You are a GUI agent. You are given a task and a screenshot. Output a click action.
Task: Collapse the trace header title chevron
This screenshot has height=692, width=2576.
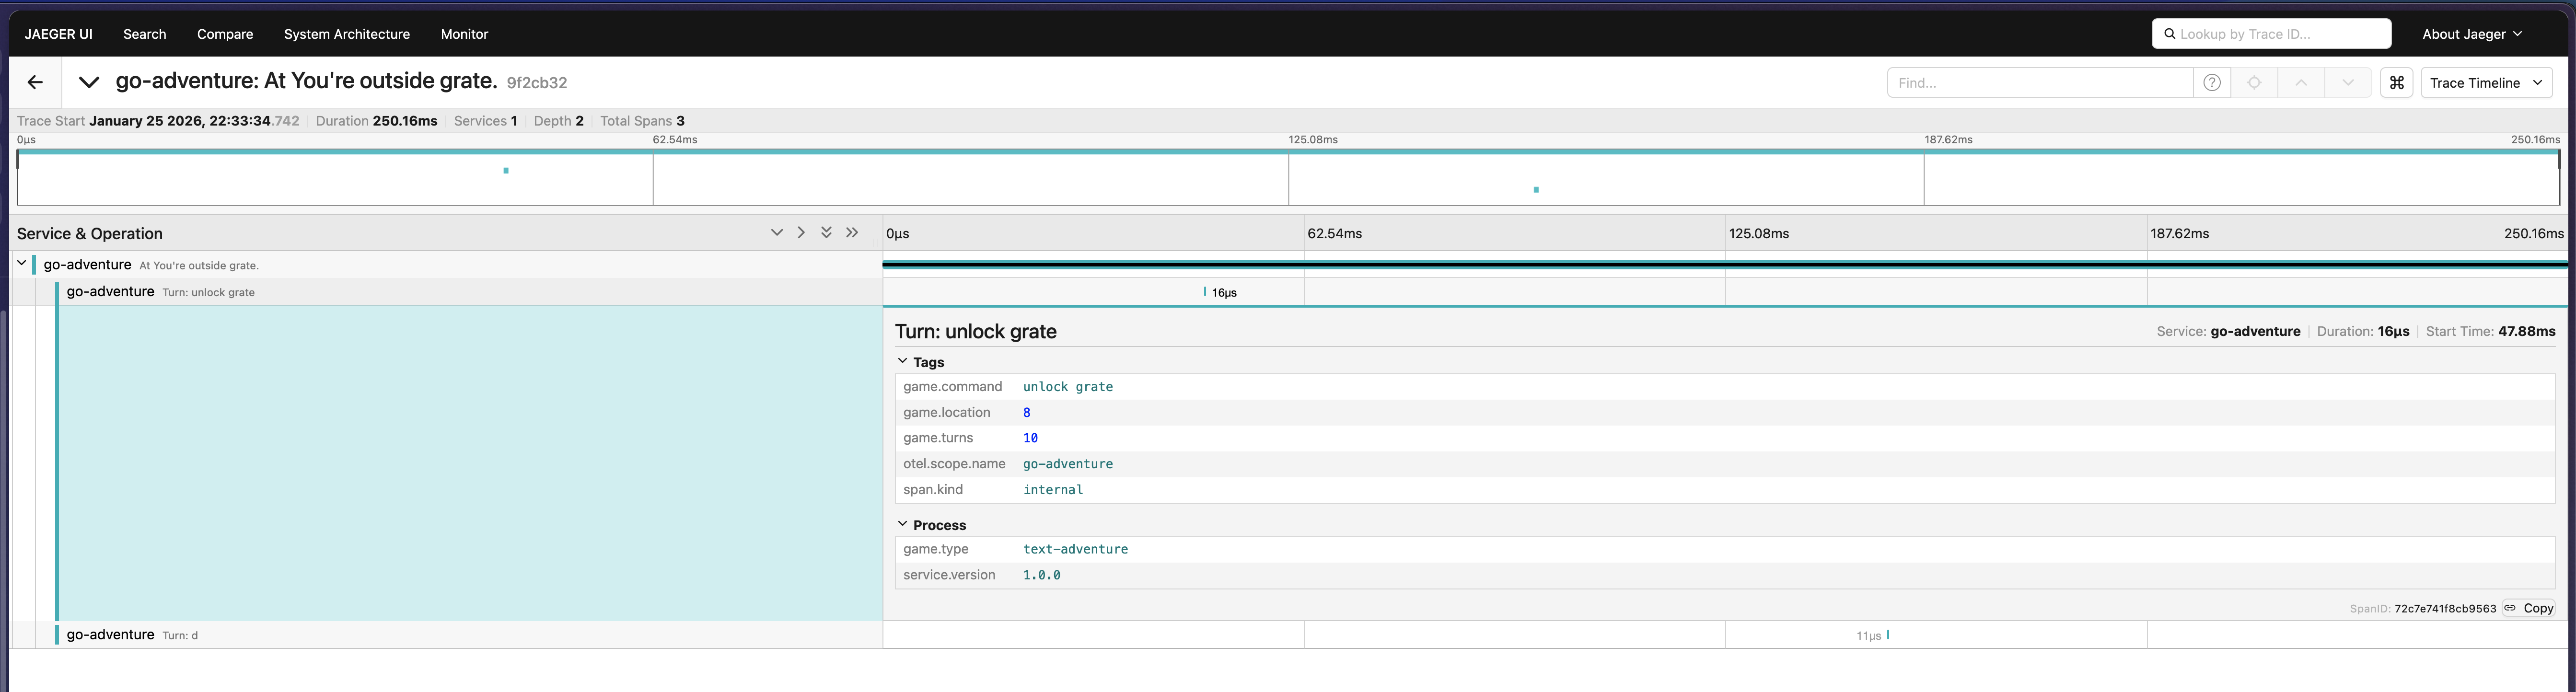point(89,83)
